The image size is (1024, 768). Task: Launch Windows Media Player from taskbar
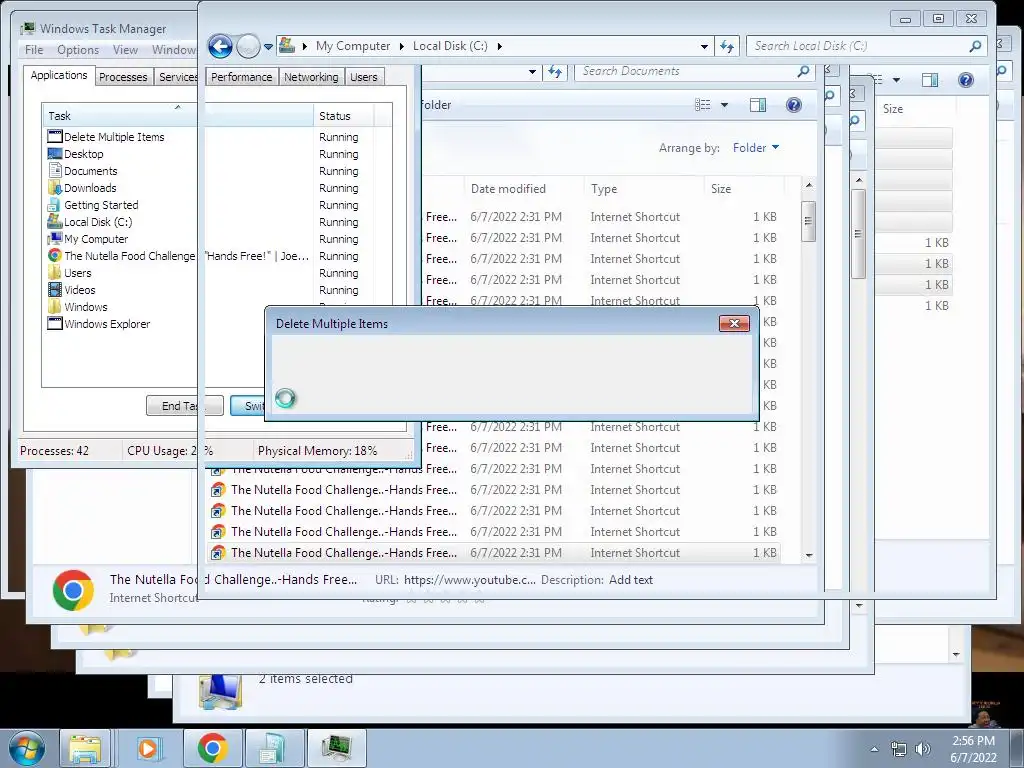tap(148, 748)
